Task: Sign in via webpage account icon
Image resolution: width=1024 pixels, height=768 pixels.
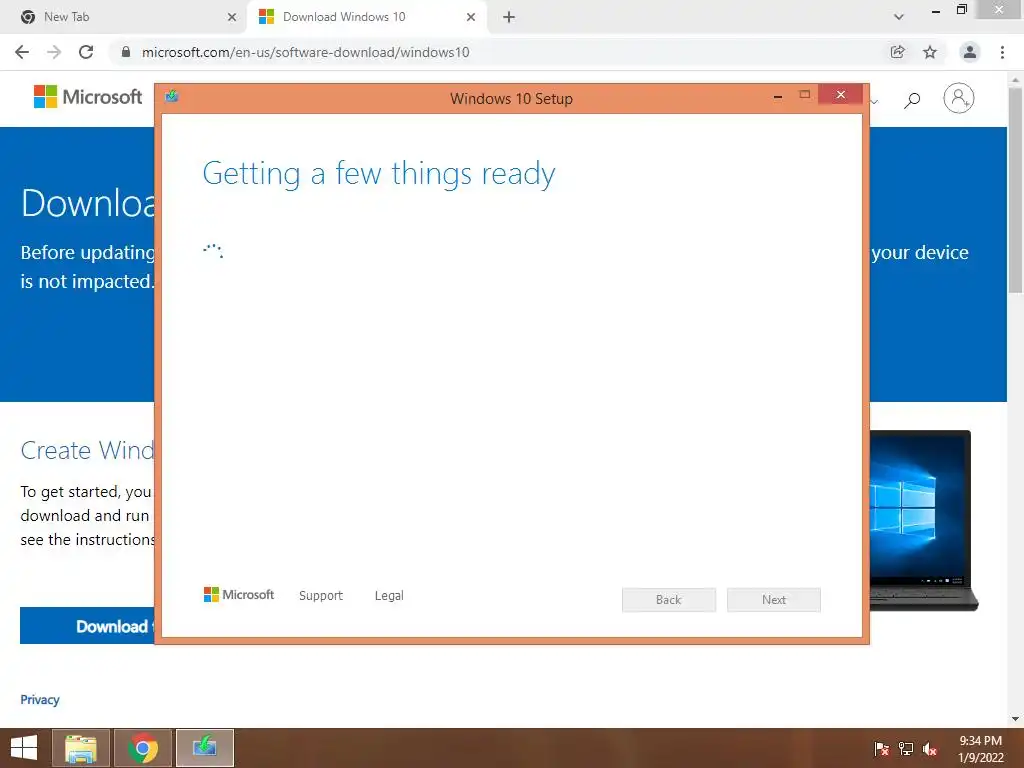Action: tap(958, 98)
